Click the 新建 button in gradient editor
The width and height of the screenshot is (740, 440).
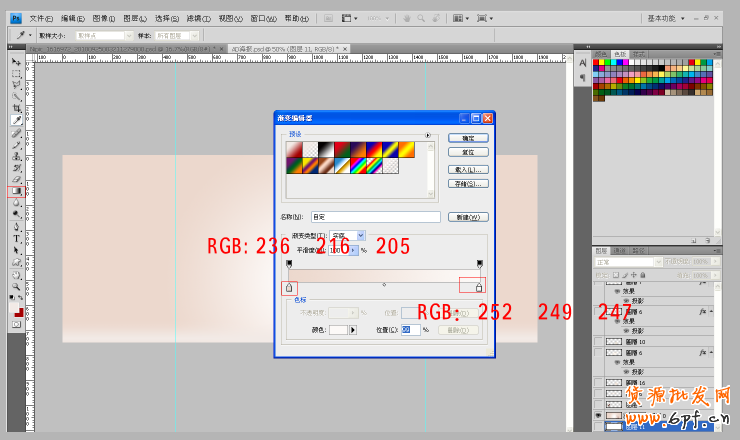467,216
